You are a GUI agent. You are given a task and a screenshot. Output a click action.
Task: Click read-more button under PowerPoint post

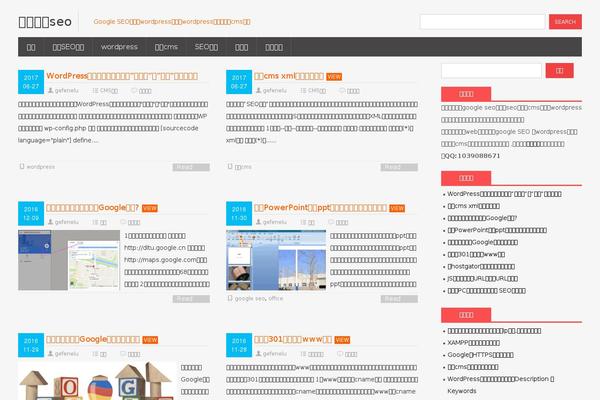399,299
